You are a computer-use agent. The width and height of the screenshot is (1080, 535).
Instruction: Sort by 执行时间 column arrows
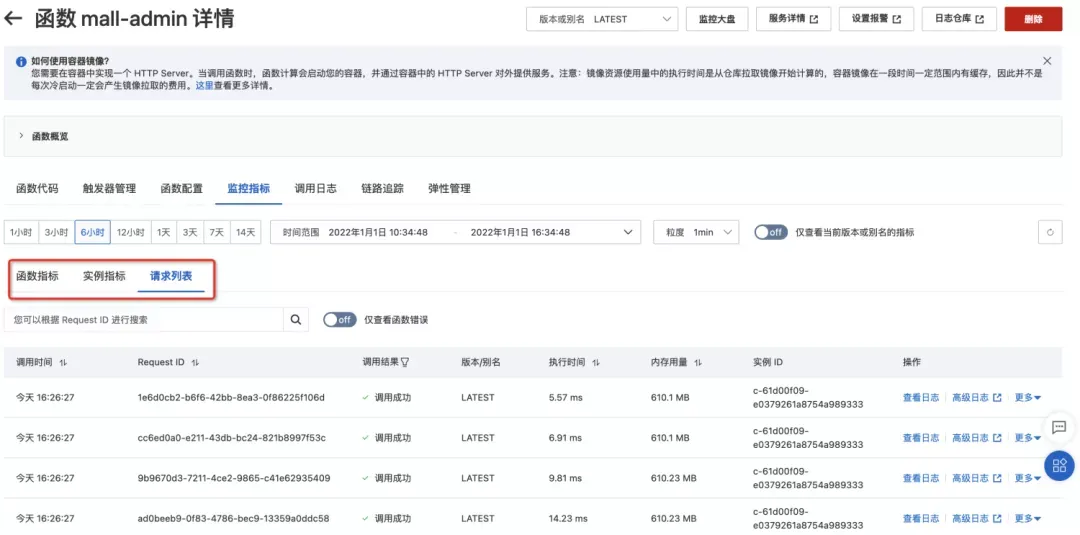[x=596, y=363]
